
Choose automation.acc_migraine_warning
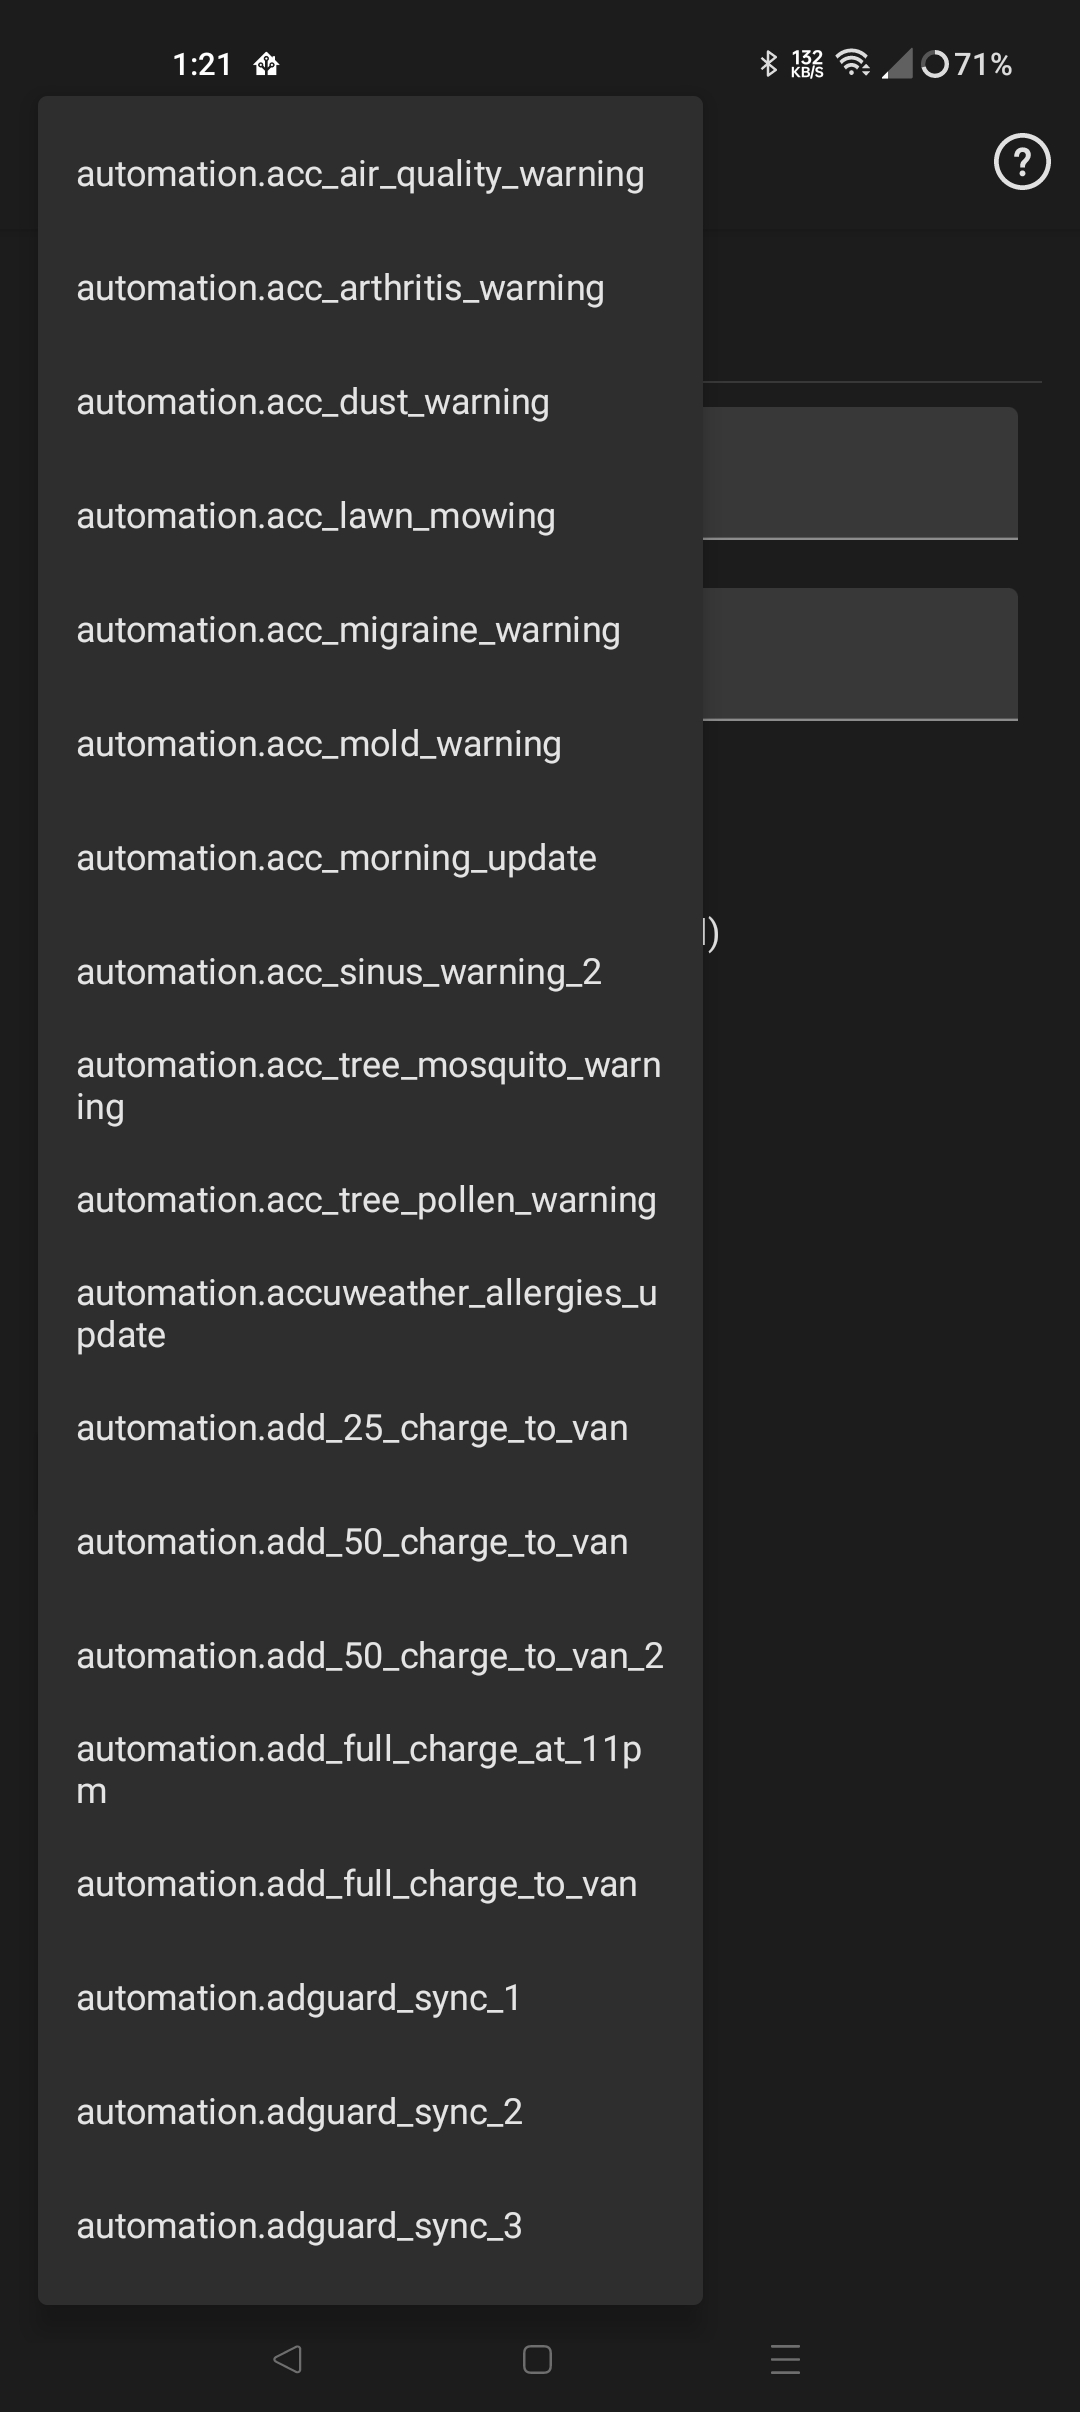370,630
